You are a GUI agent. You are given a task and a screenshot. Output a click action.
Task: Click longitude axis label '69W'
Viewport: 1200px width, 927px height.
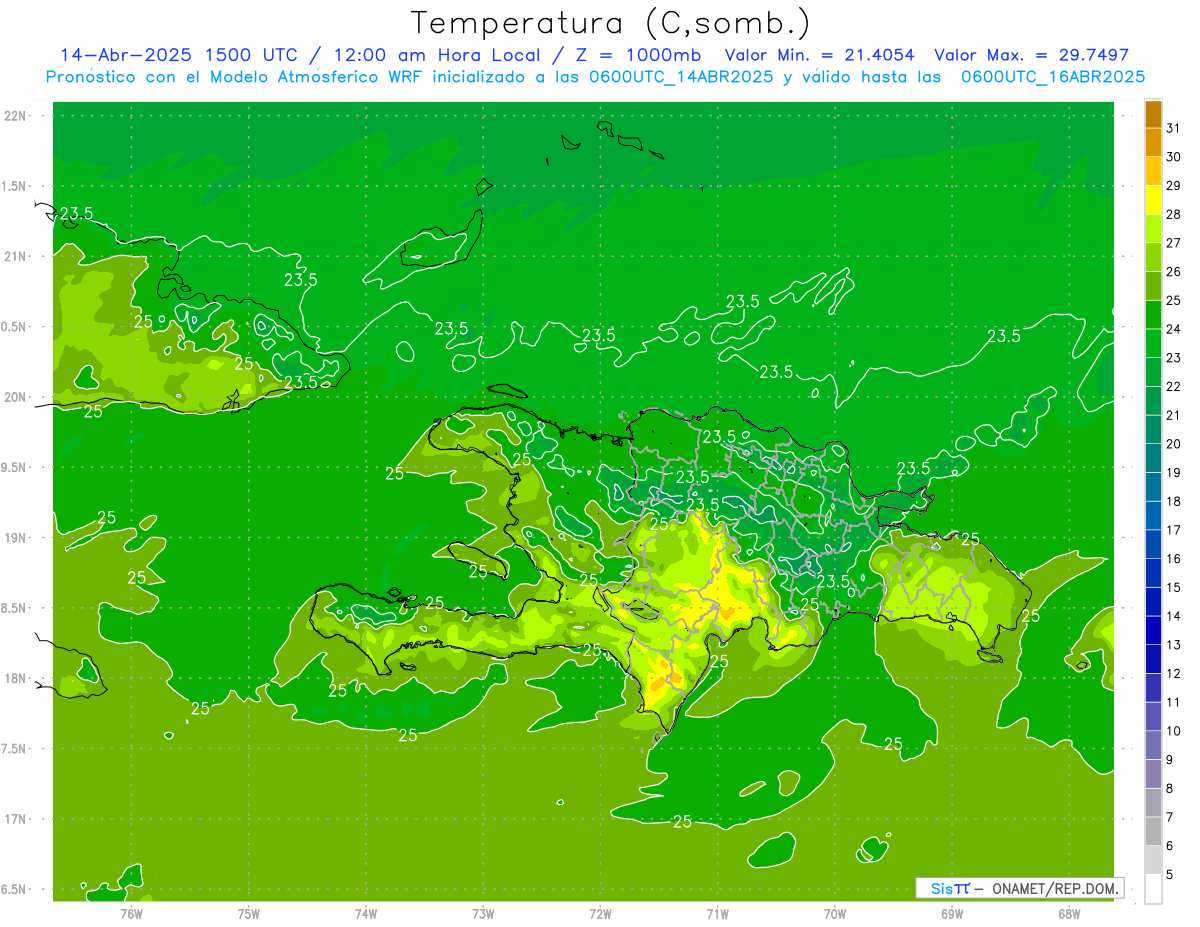pyautogui.click(x=952, y=913)
